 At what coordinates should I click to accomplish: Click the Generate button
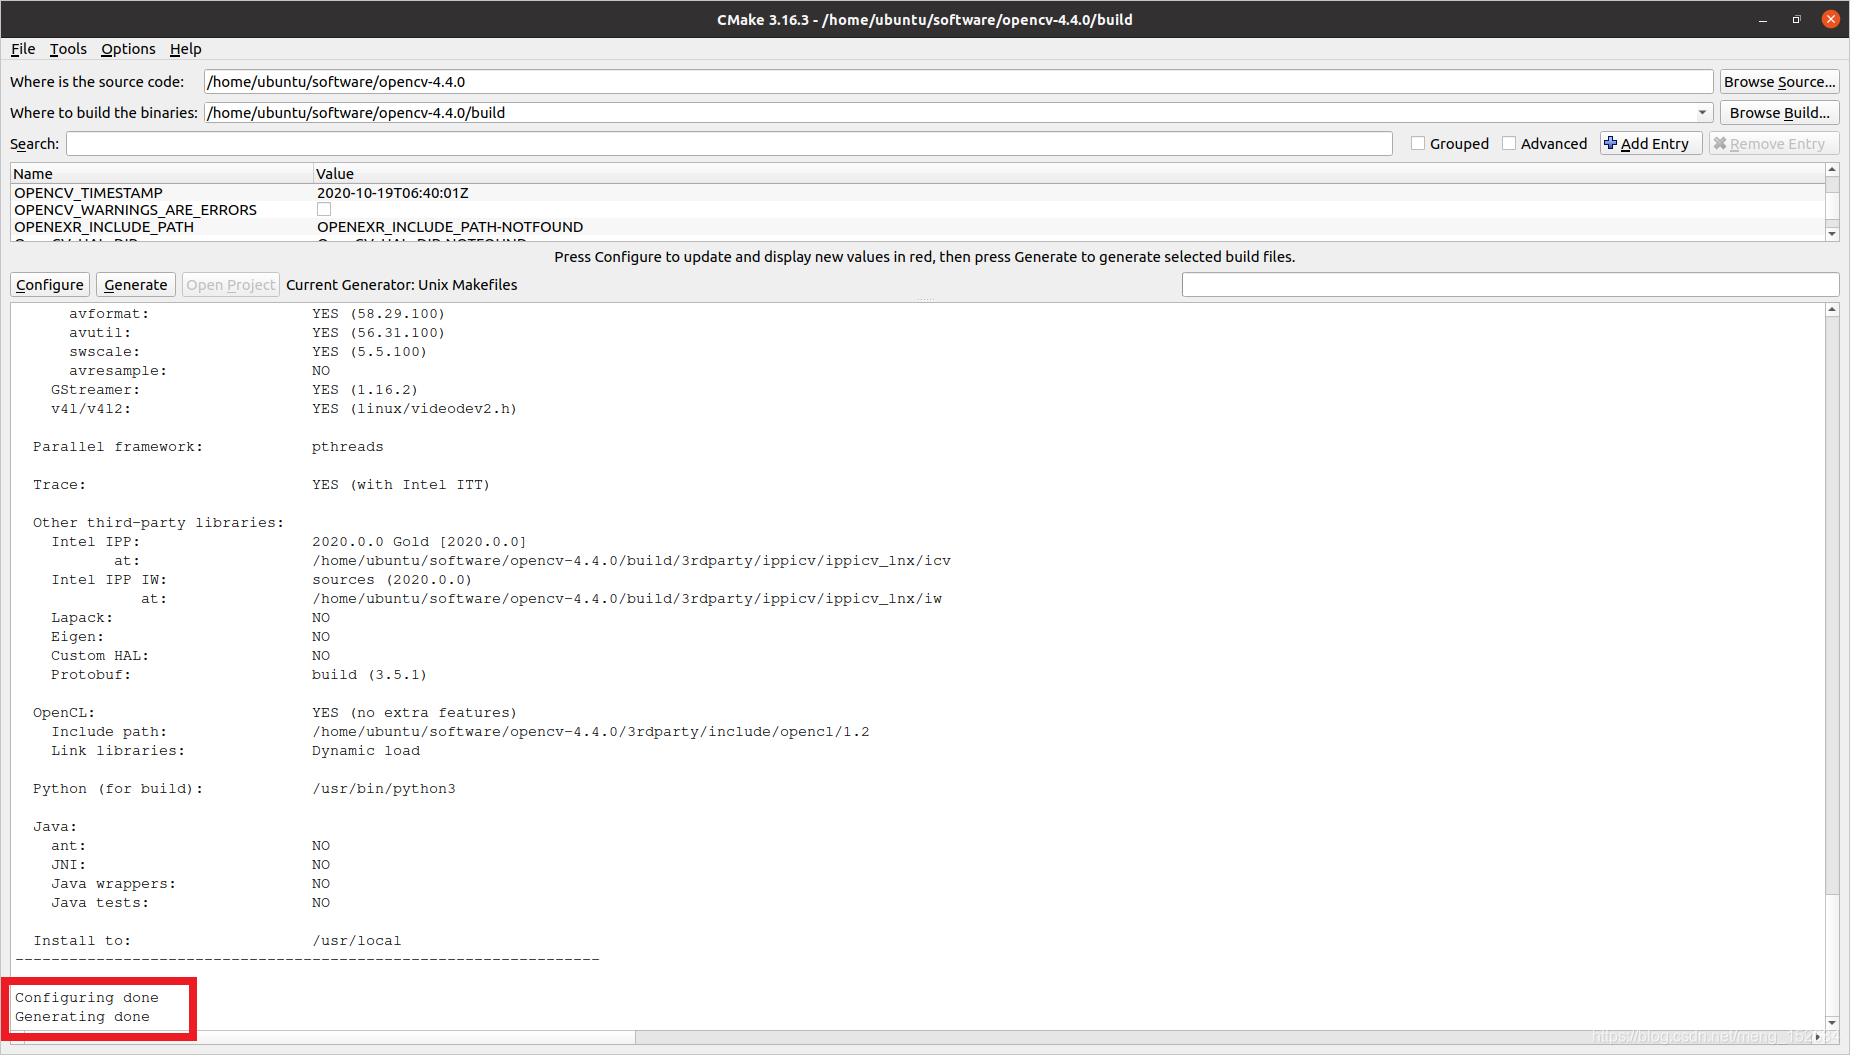click(136, 285)
